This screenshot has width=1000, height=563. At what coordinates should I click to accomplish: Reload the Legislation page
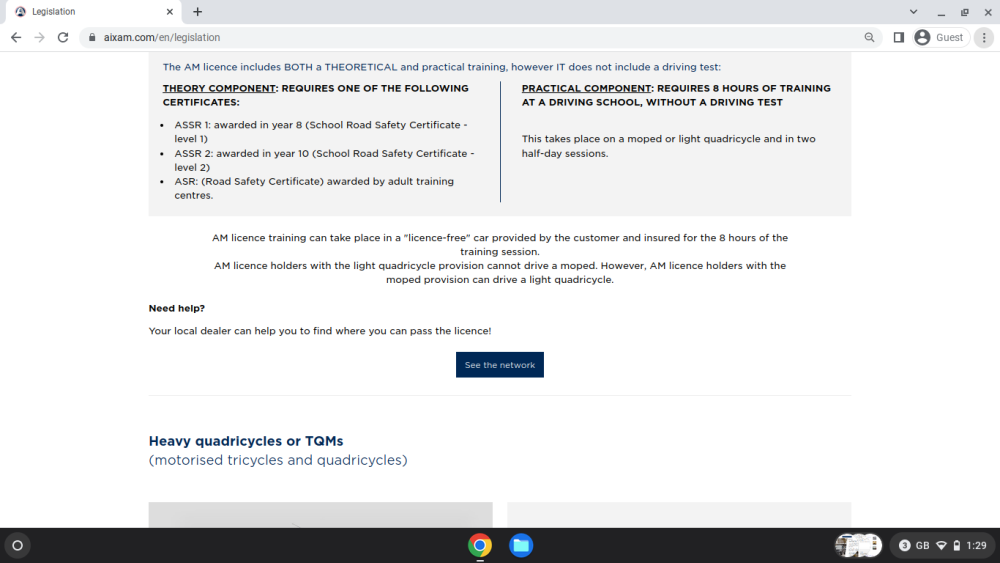[62, 38]
